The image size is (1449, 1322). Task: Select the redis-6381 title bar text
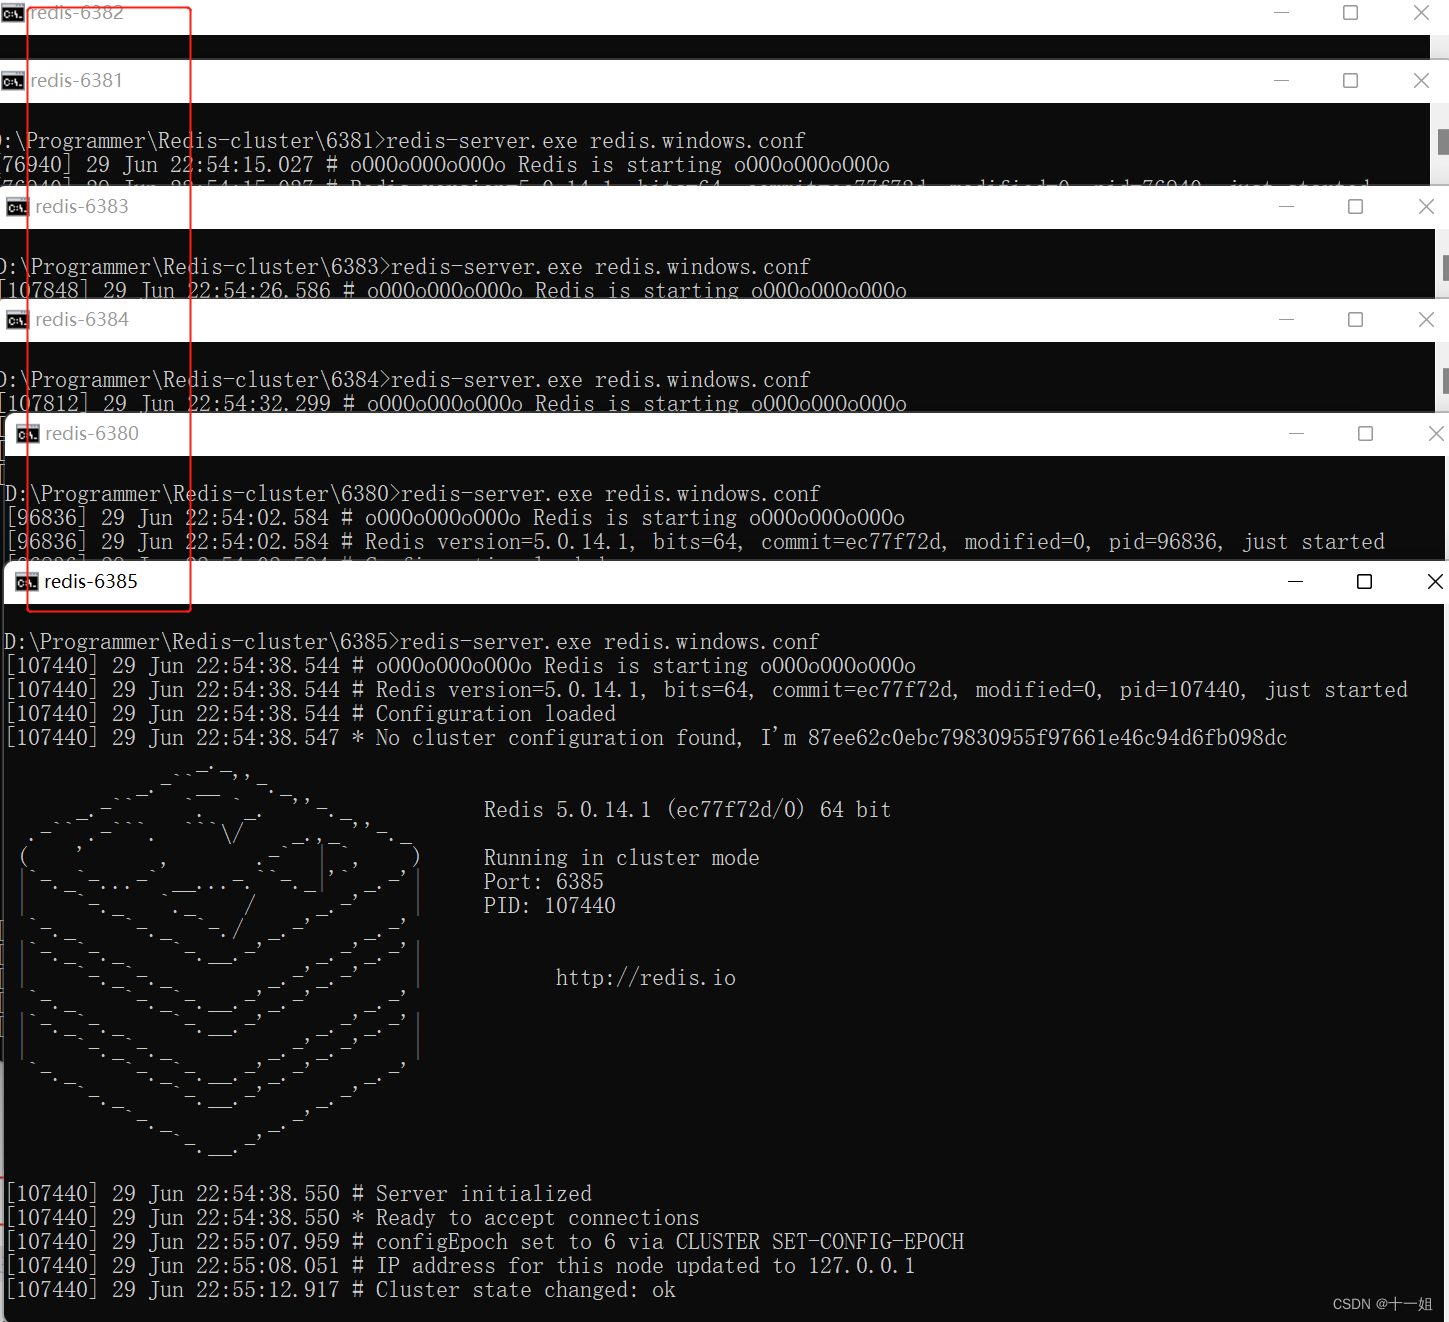77,80
